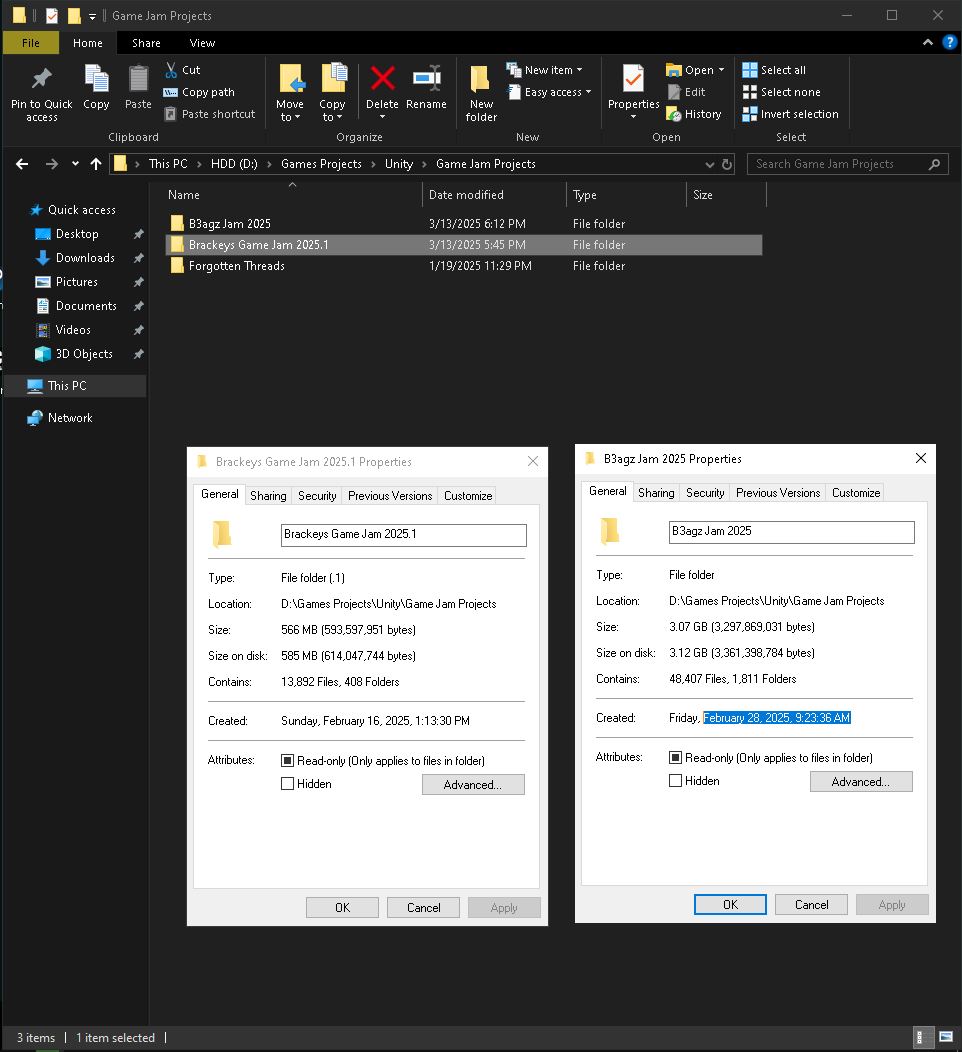Open Explorer help question mark icon

(x=949, y=42)
